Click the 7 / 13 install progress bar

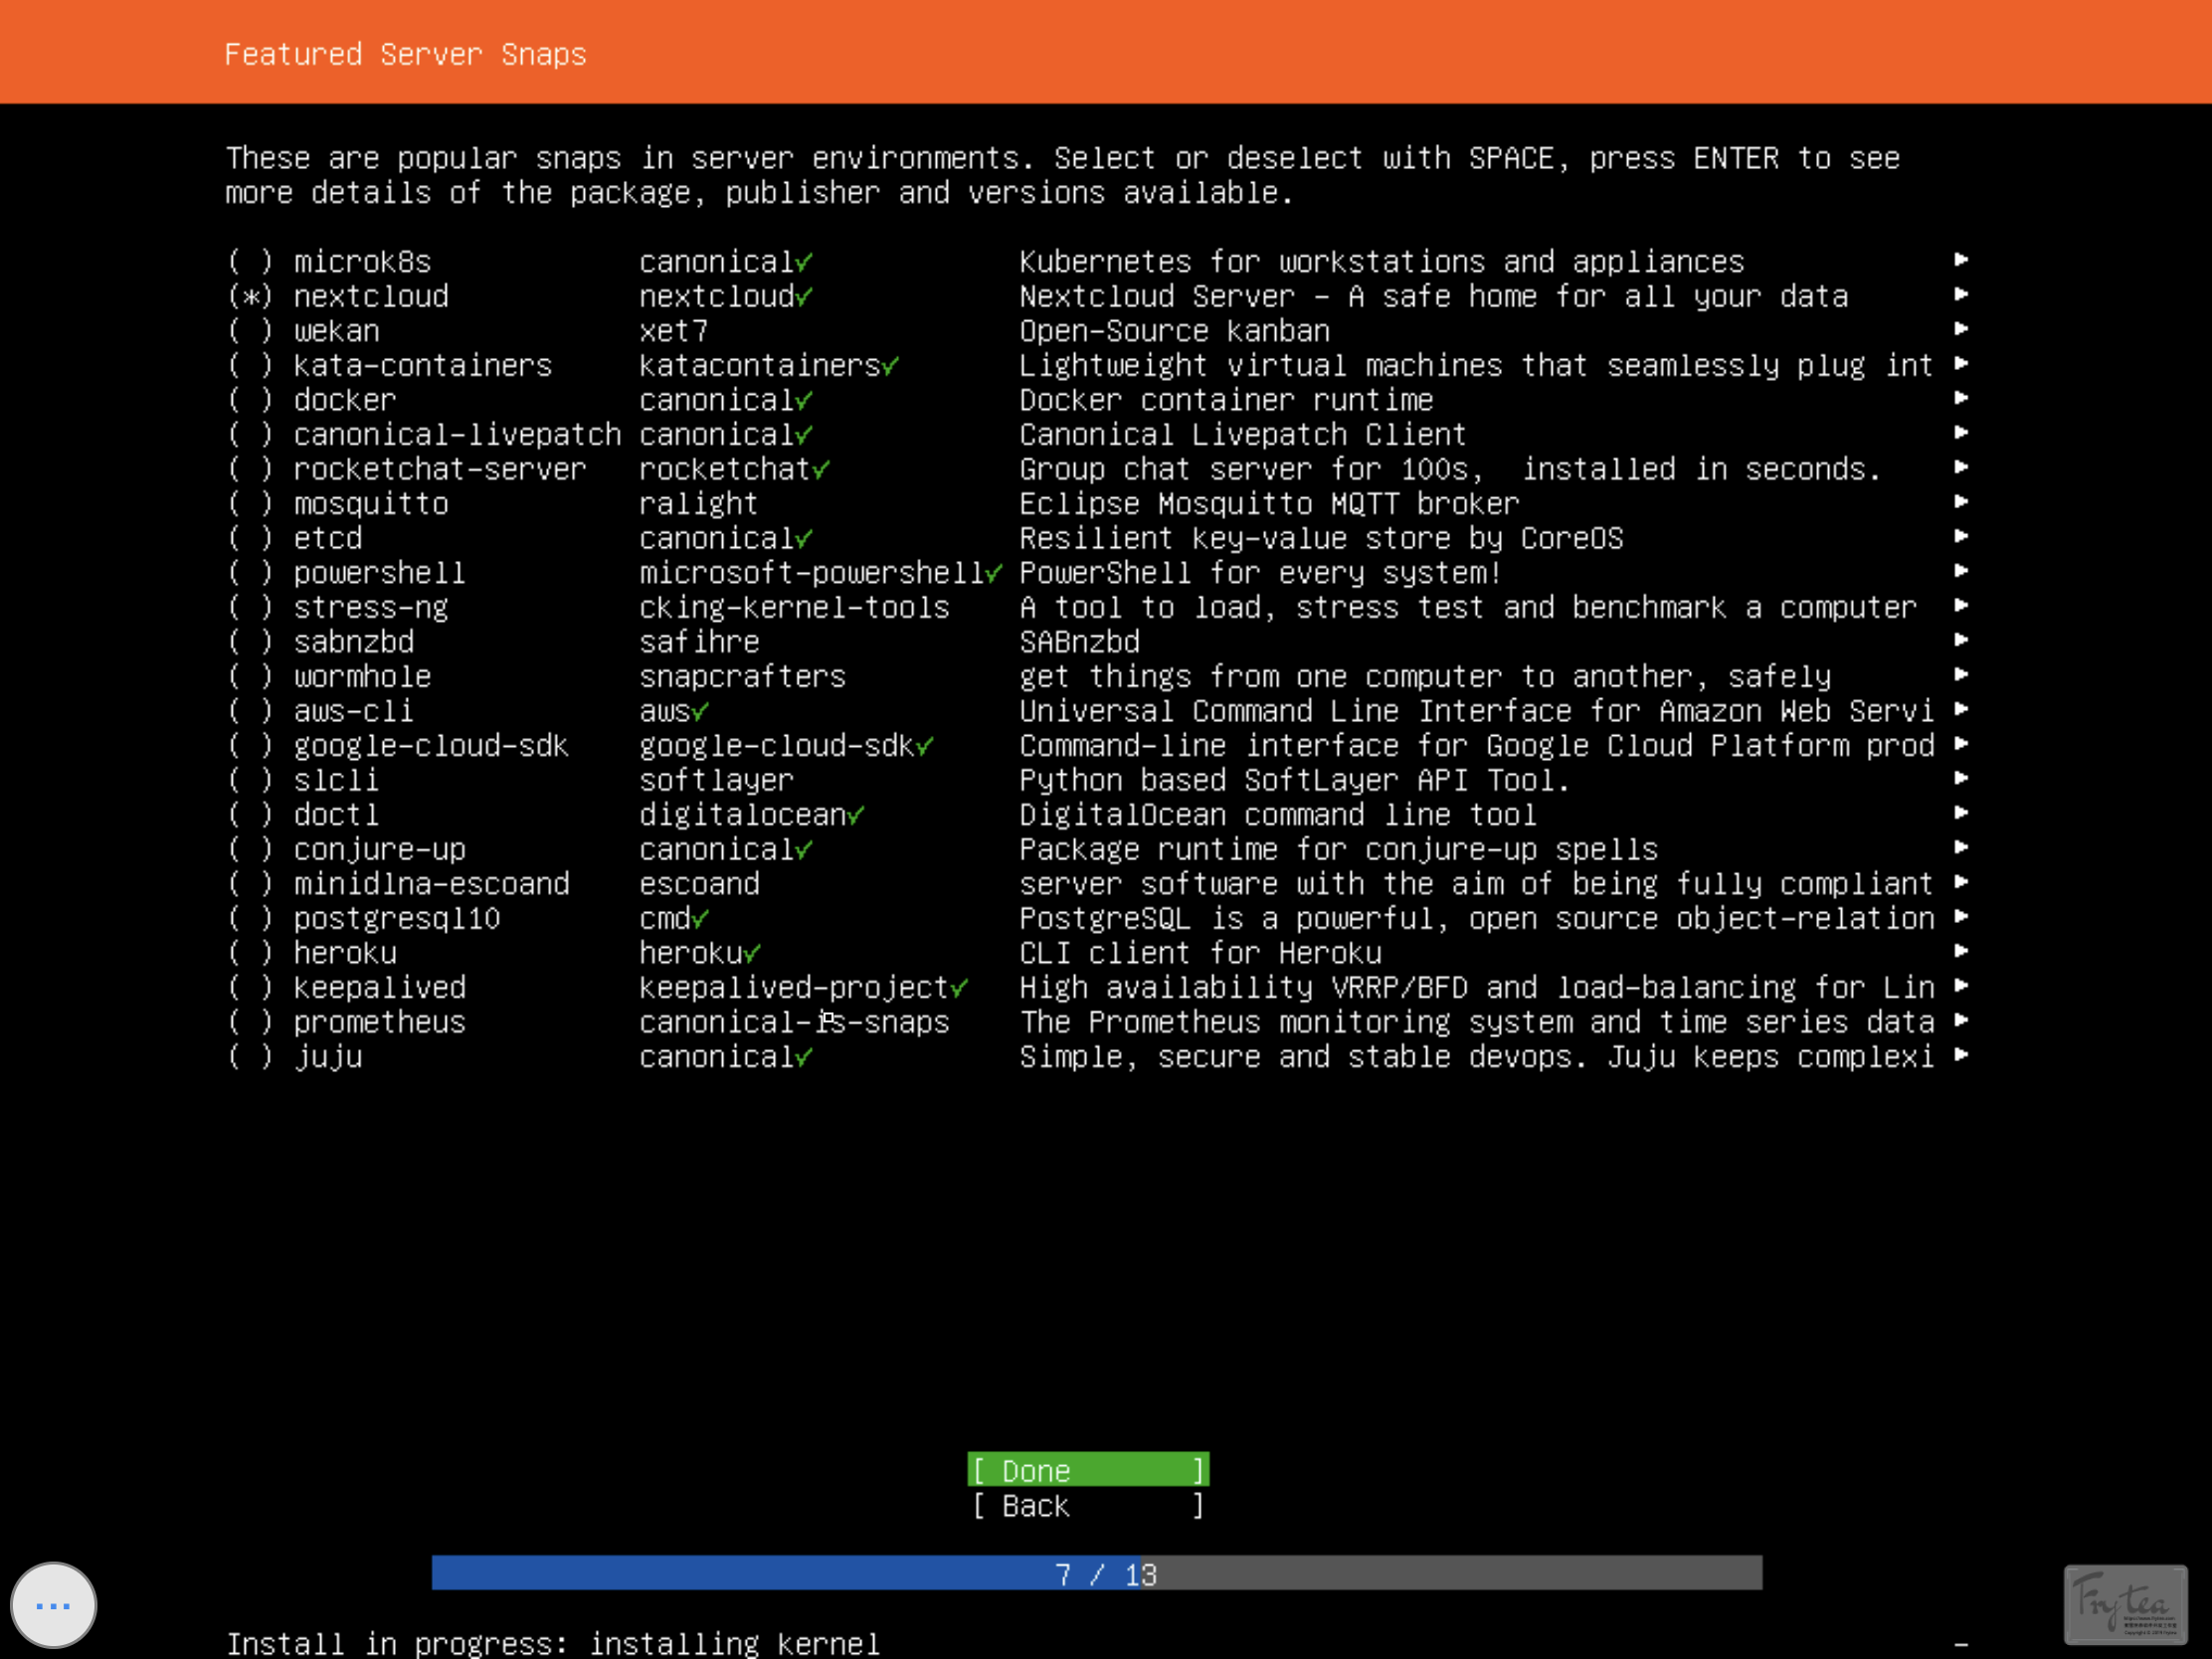click(1096, 1573)
